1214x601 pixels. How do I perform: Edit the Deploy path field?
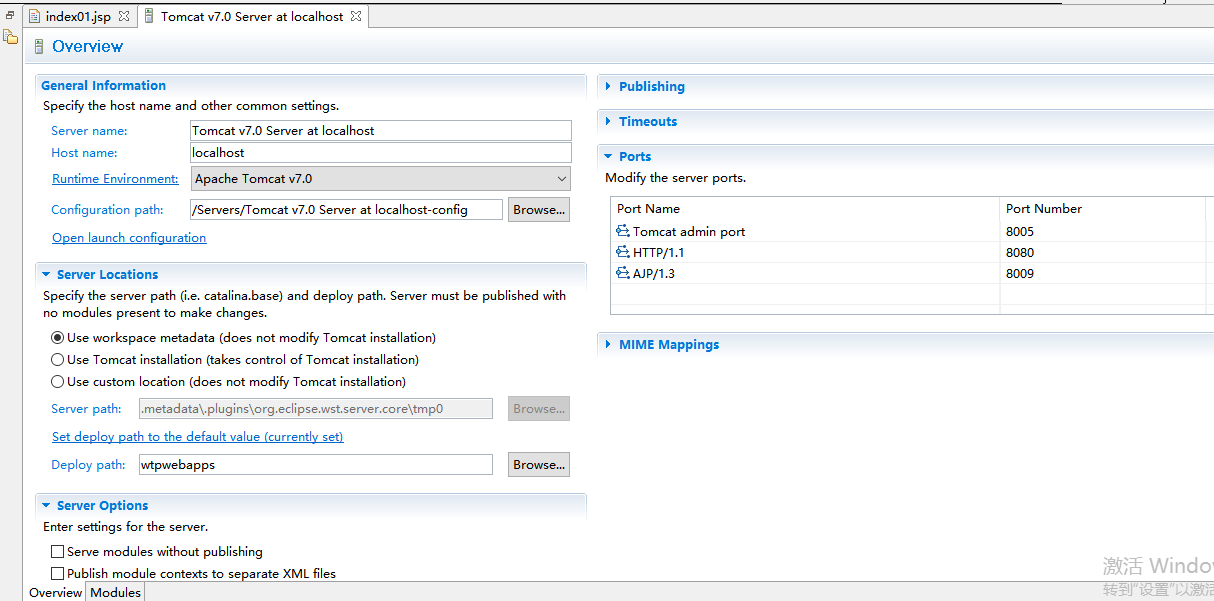point(316,465)
